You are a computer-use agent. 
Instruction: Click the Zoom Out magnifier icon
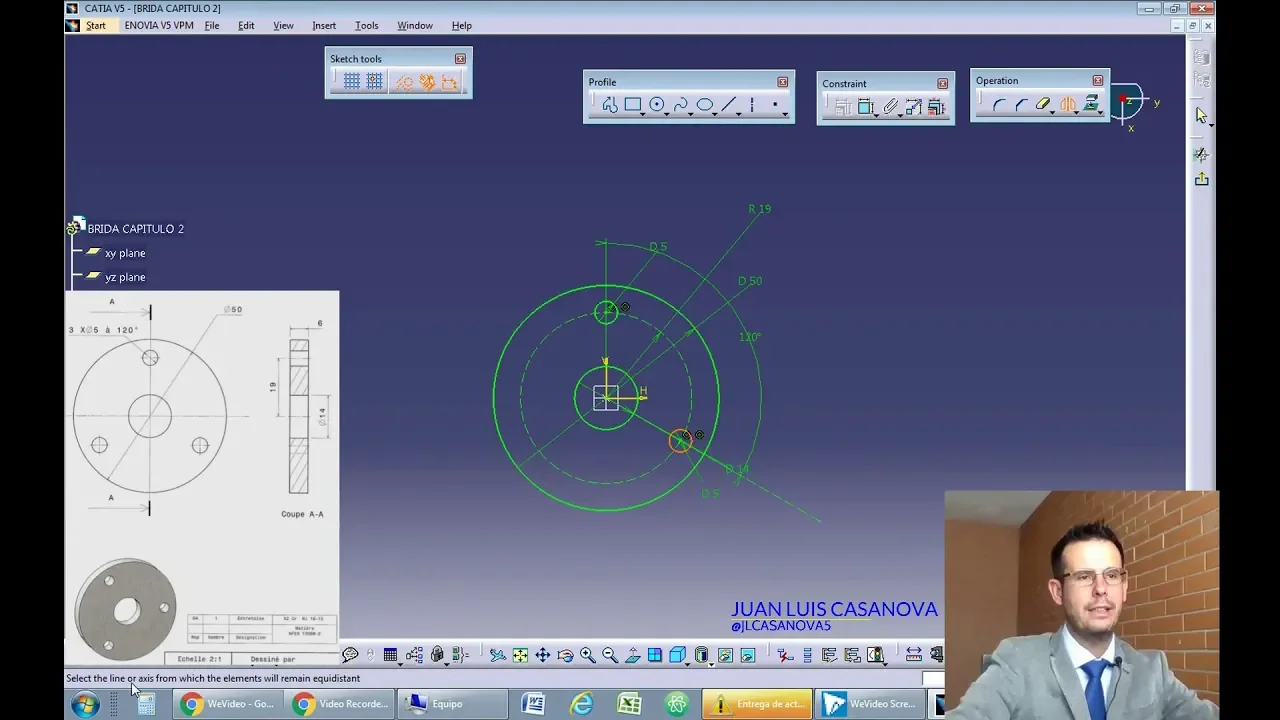tap(609, 656)
